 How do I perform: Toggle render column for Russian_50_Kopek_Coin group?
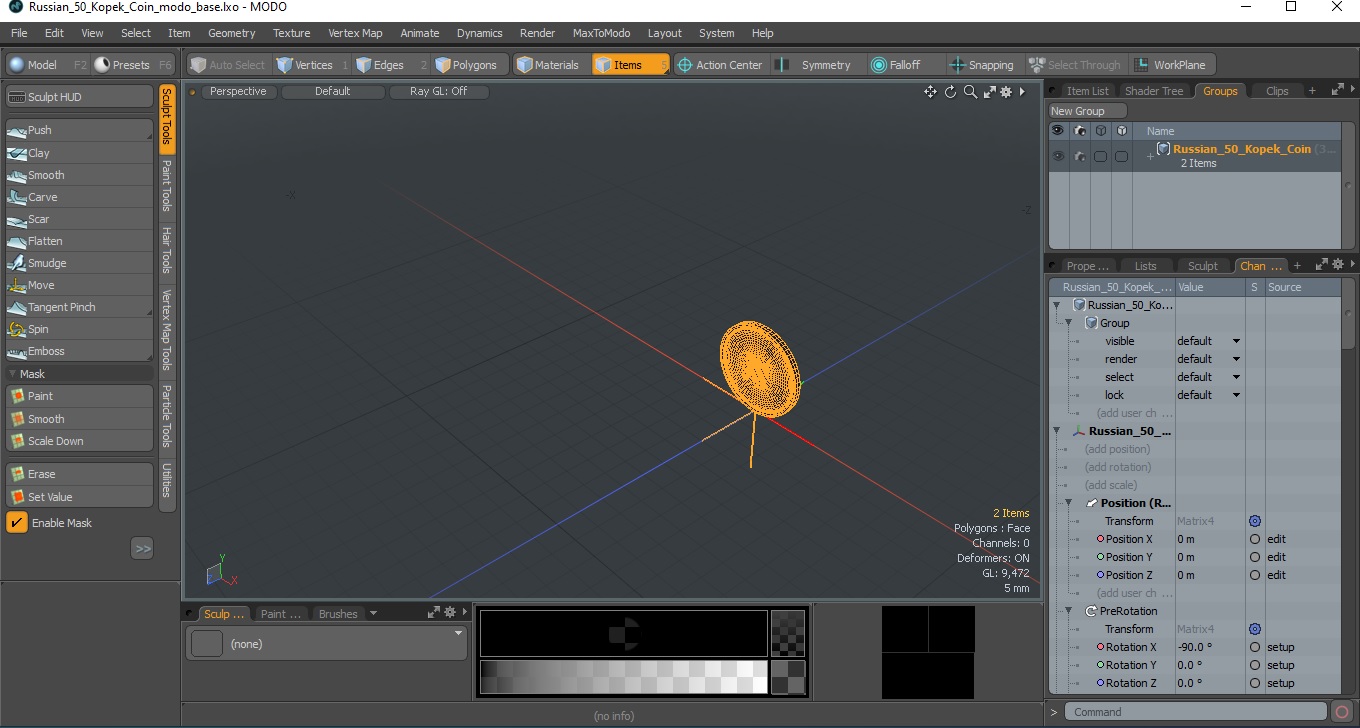point(1080,156)
